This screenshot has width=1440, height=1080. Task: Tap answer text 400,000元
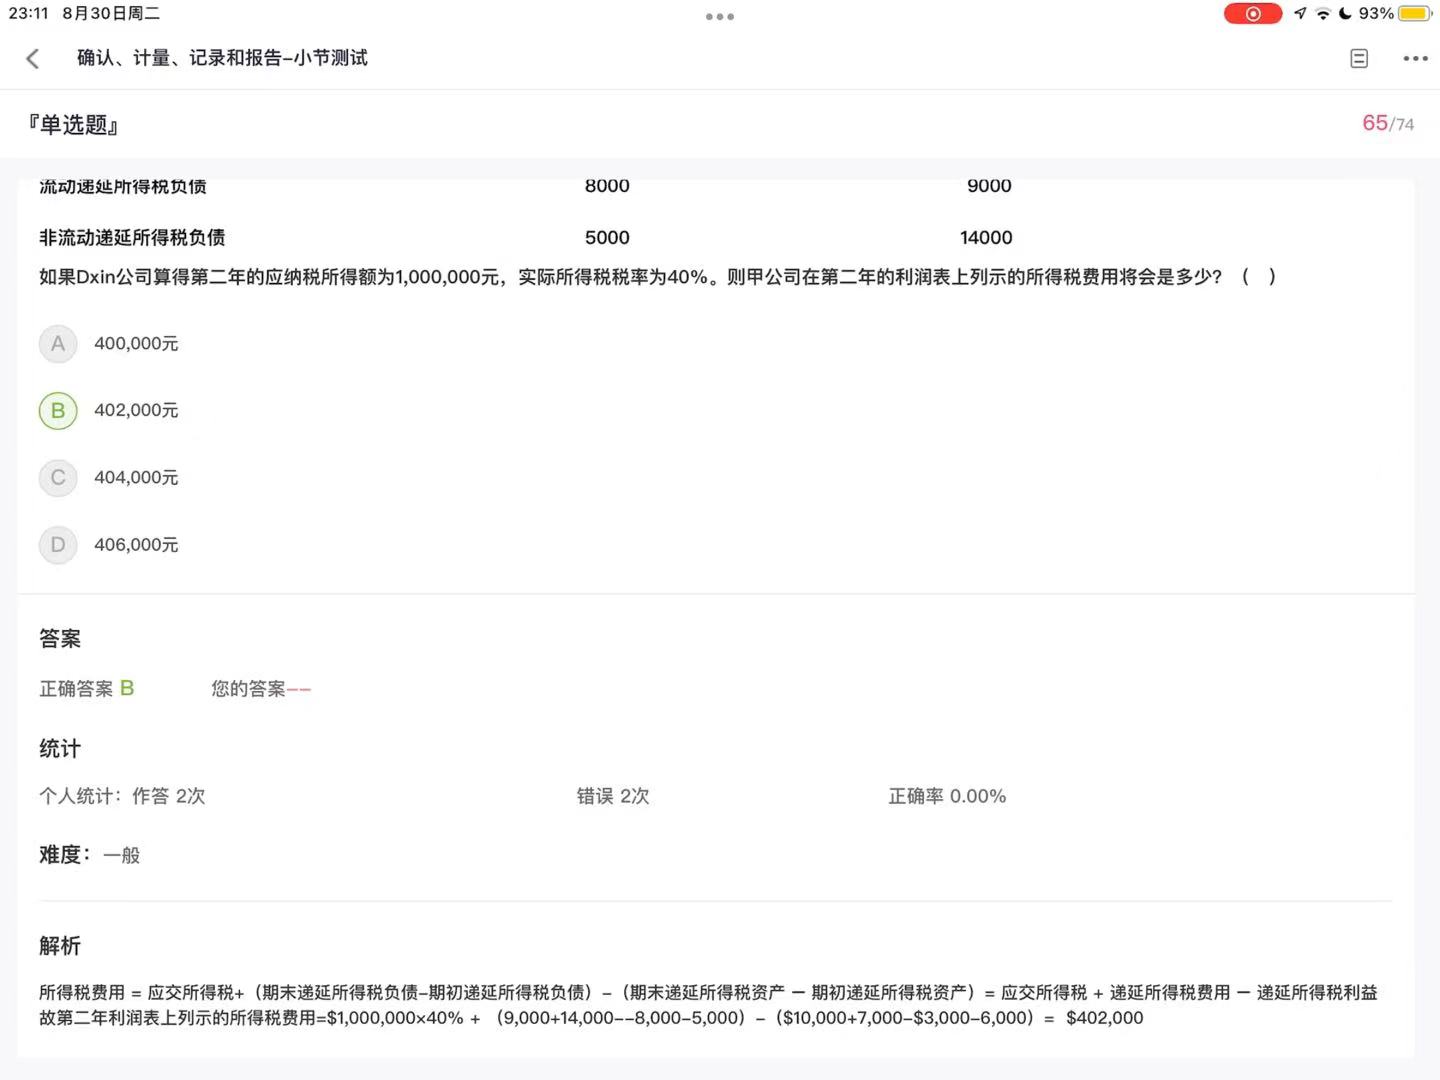click(x=136, y=344)
